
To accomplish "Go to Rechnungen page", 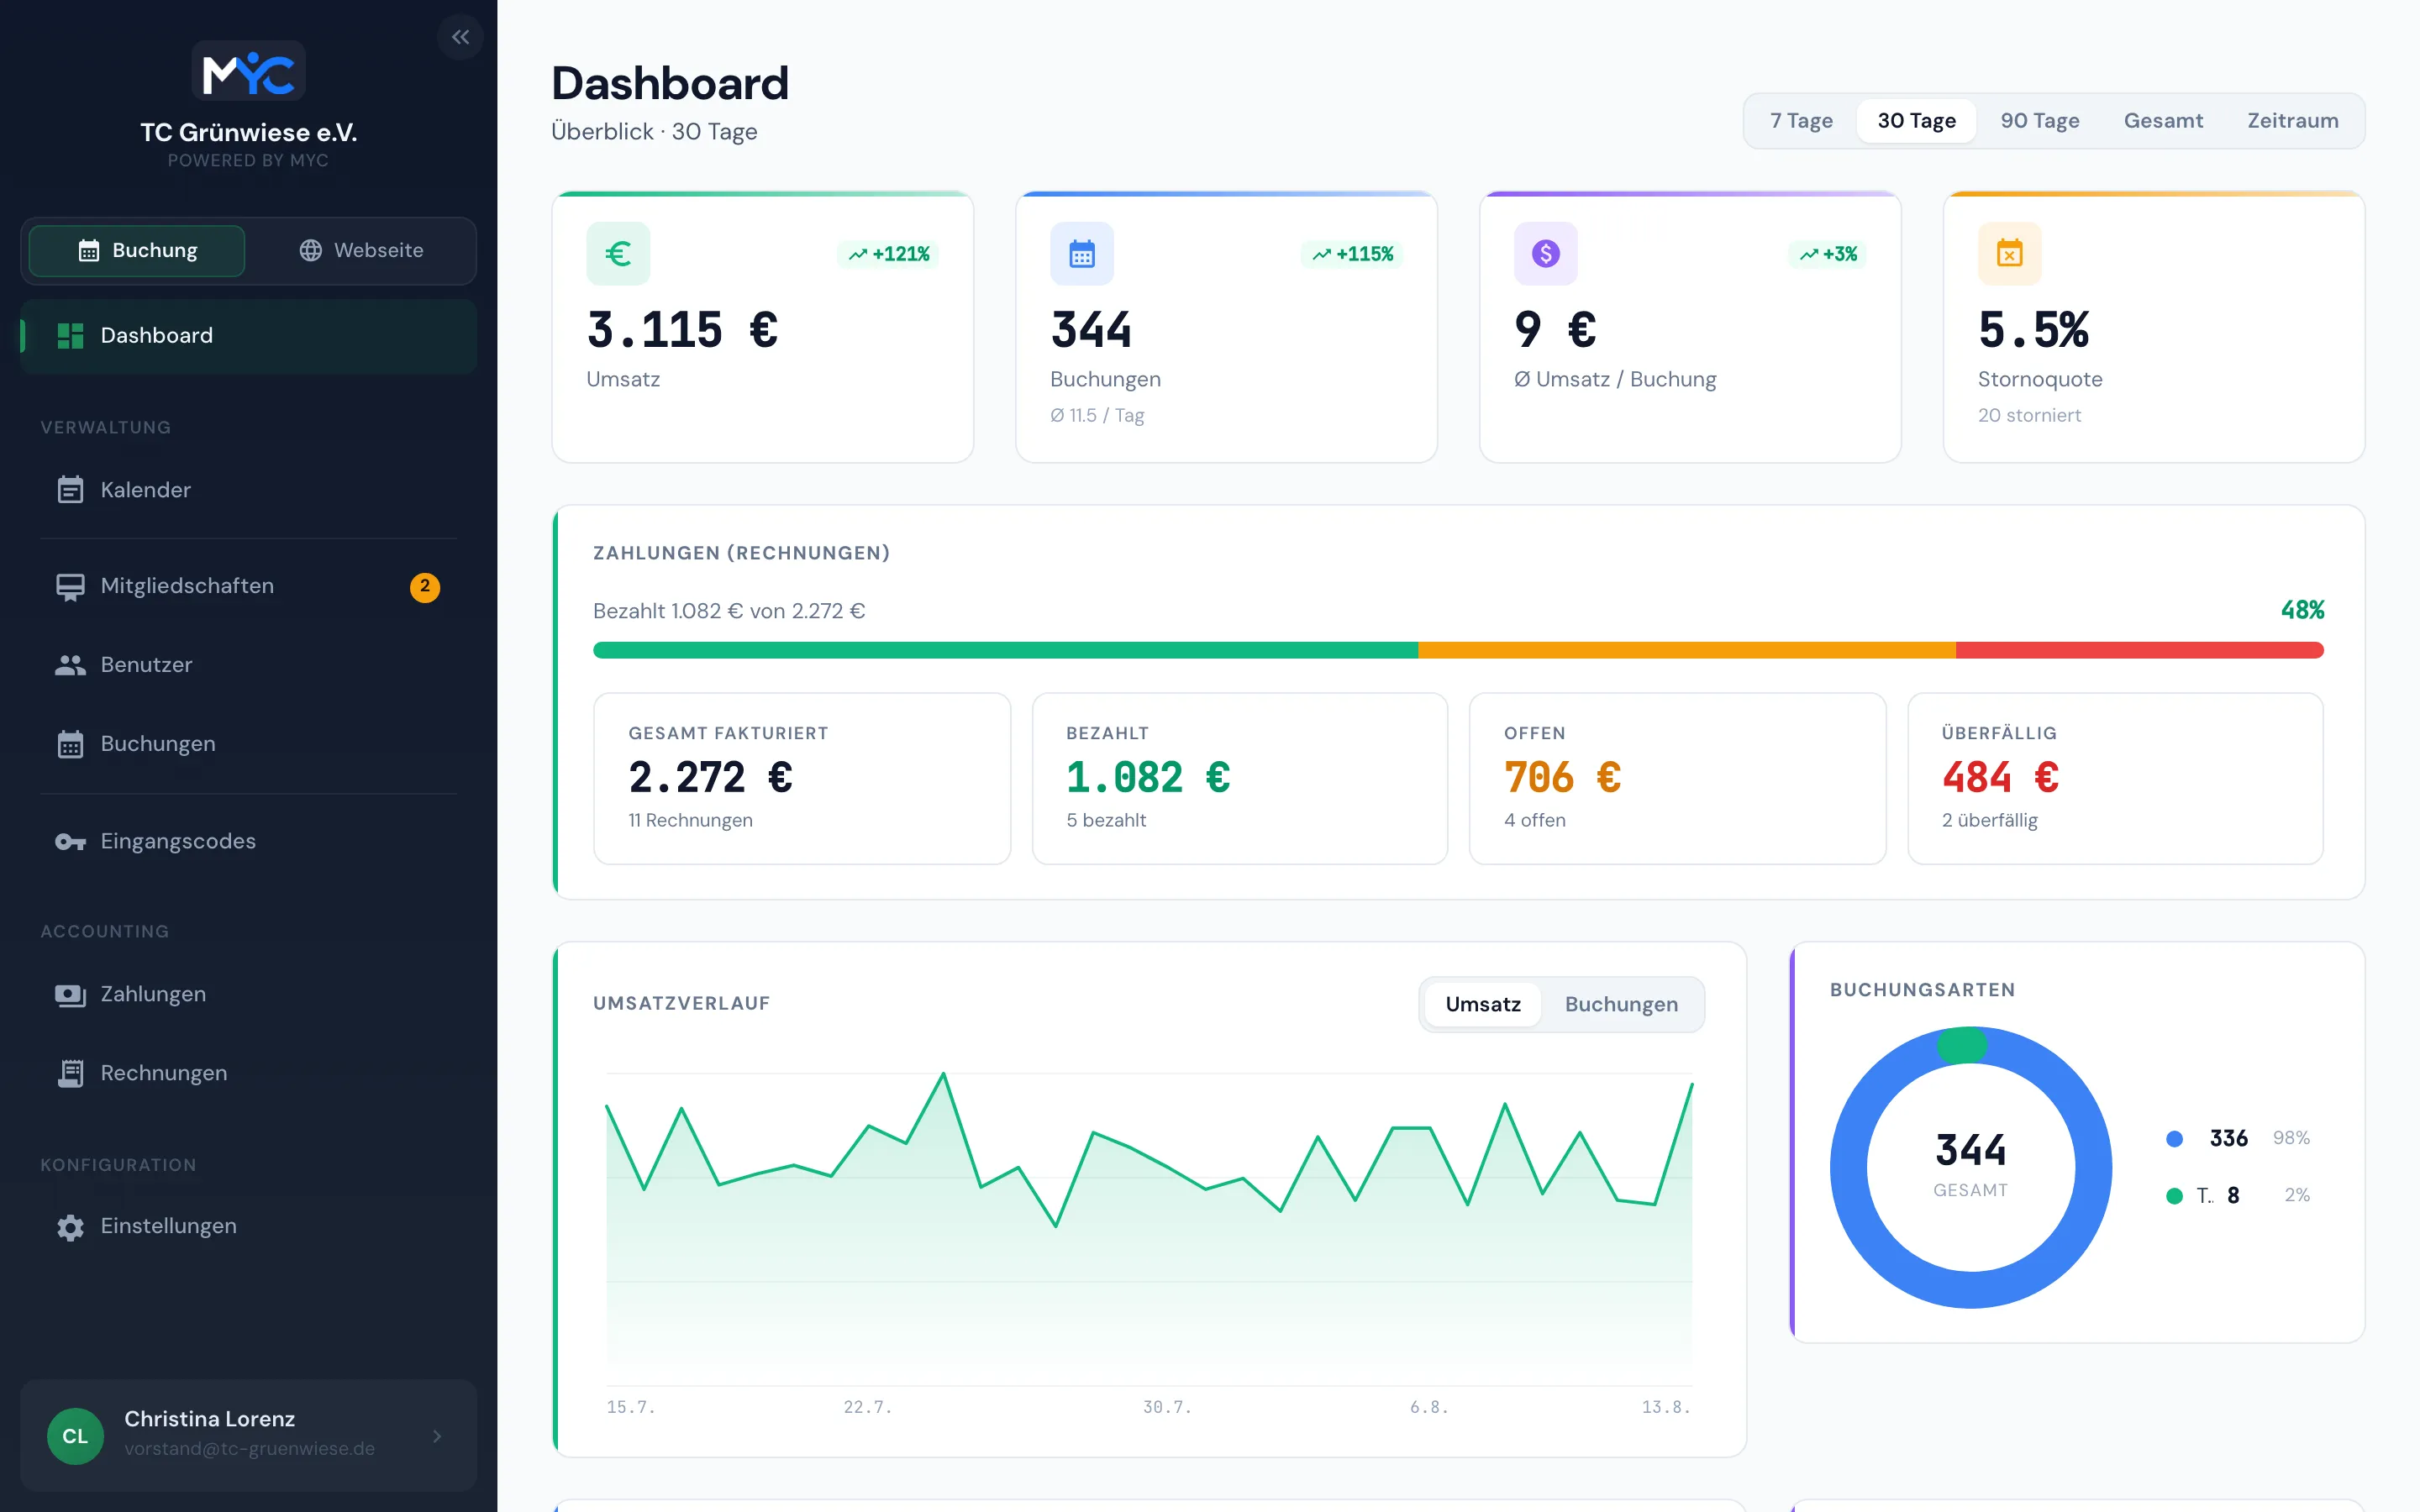I will [x=248, y=1073].
